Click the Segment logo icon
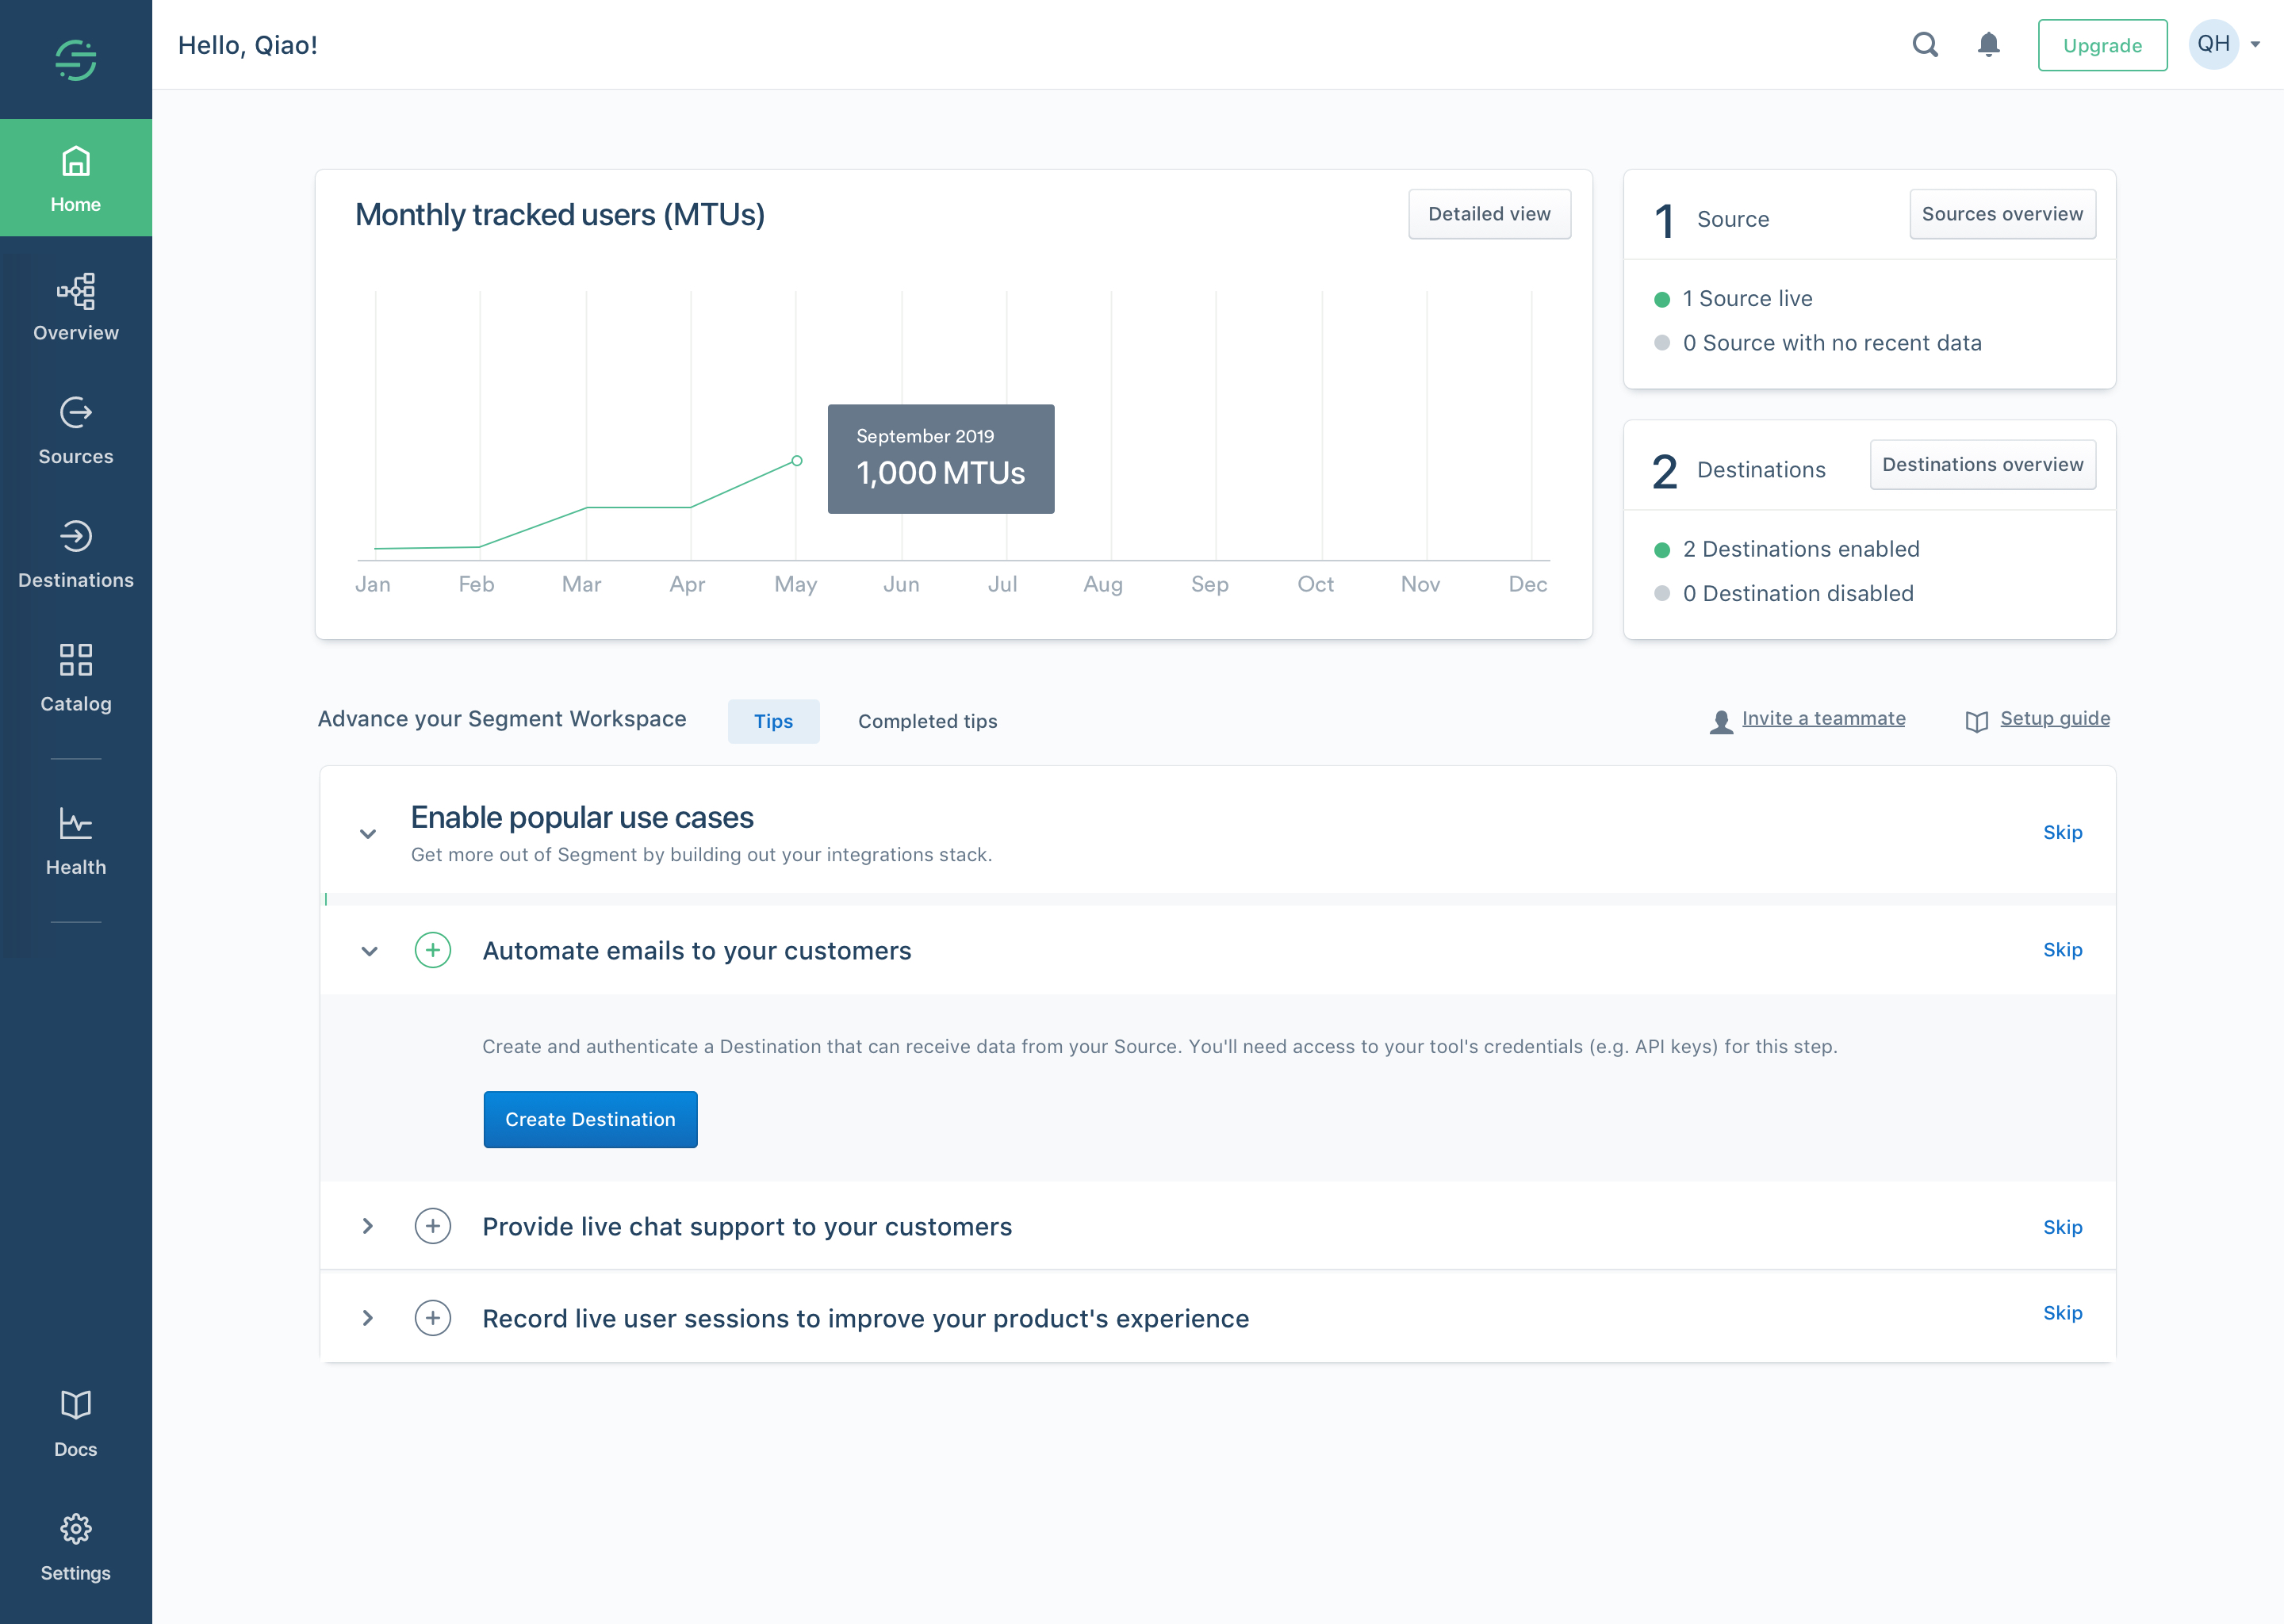The width and height of the screenshot is (2284, 1624). tap(76, 60)
